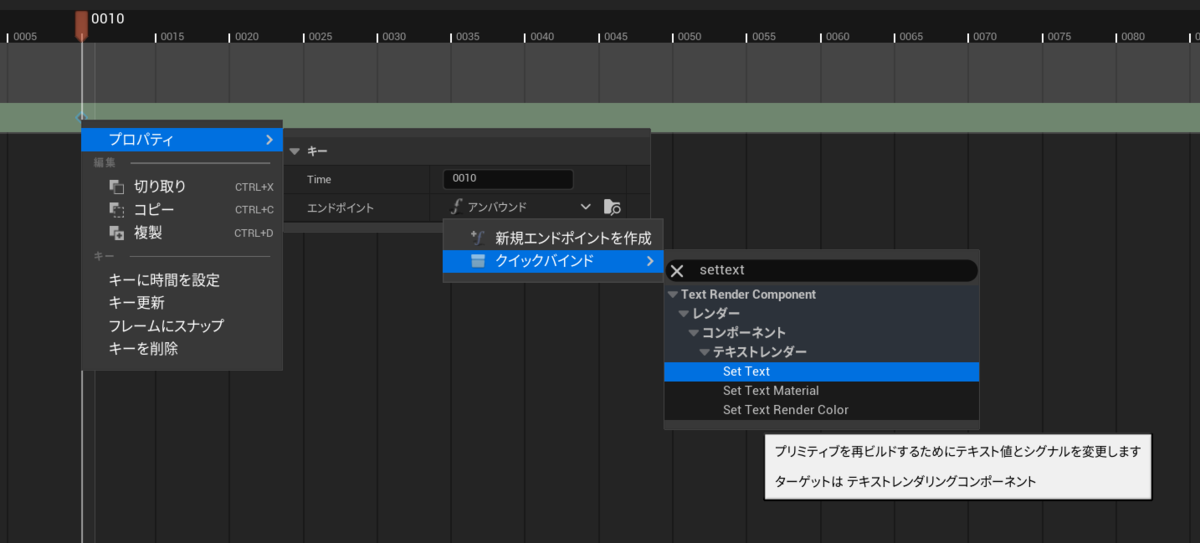1200x543 pixels.
Task: Collapse the コンポーネント tree node
Action: [694, 332]
